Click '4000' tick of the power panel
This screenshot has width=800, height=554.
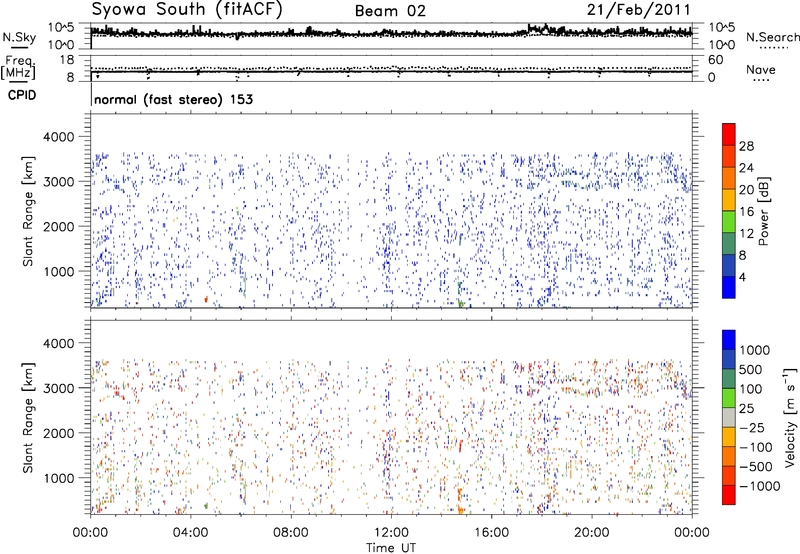pos(59,137)
